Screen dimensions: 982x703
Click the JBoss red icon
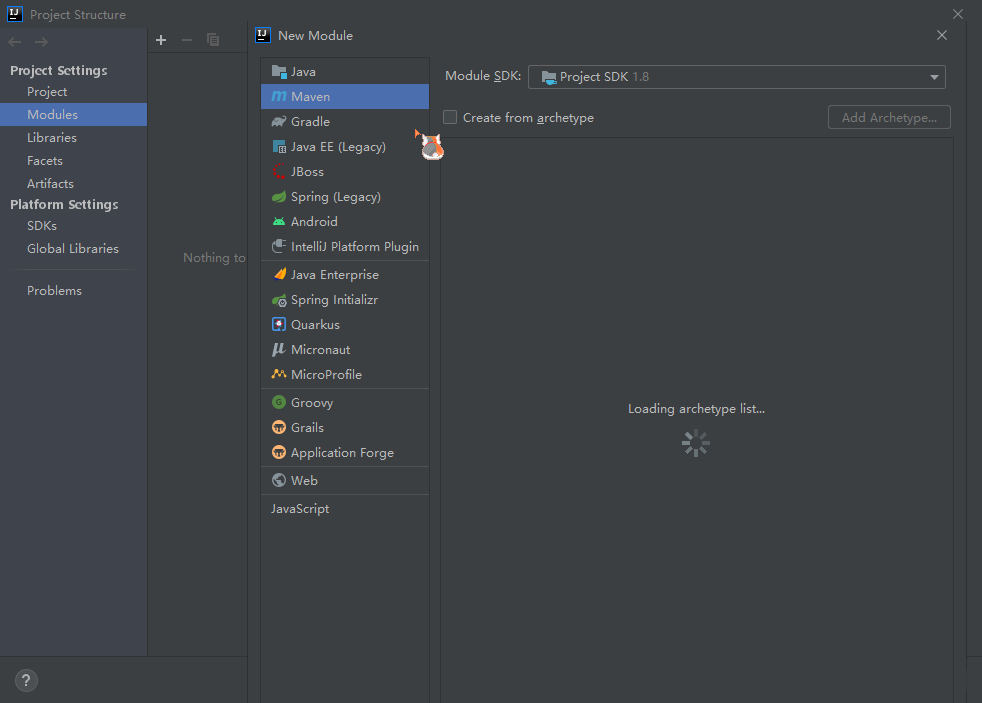click(x=279, y=172)
